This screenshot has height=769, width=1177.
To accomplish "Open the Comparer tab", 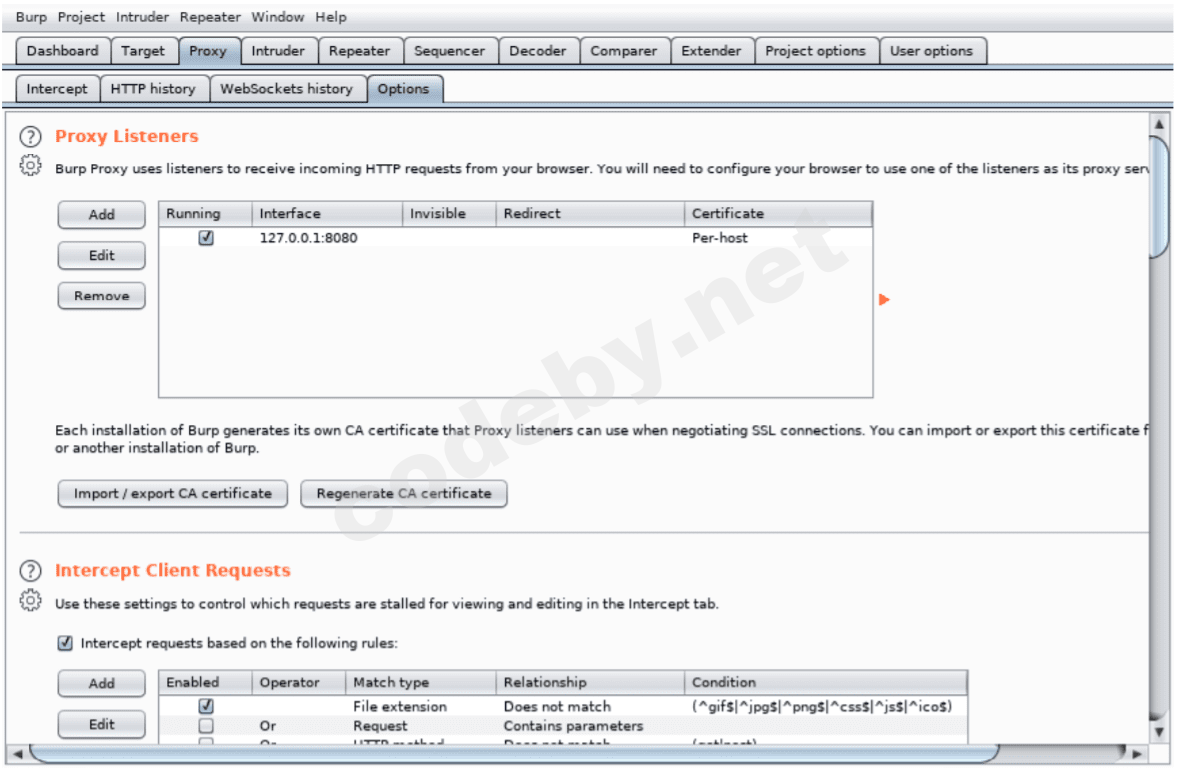I will (x=623, y=51).
